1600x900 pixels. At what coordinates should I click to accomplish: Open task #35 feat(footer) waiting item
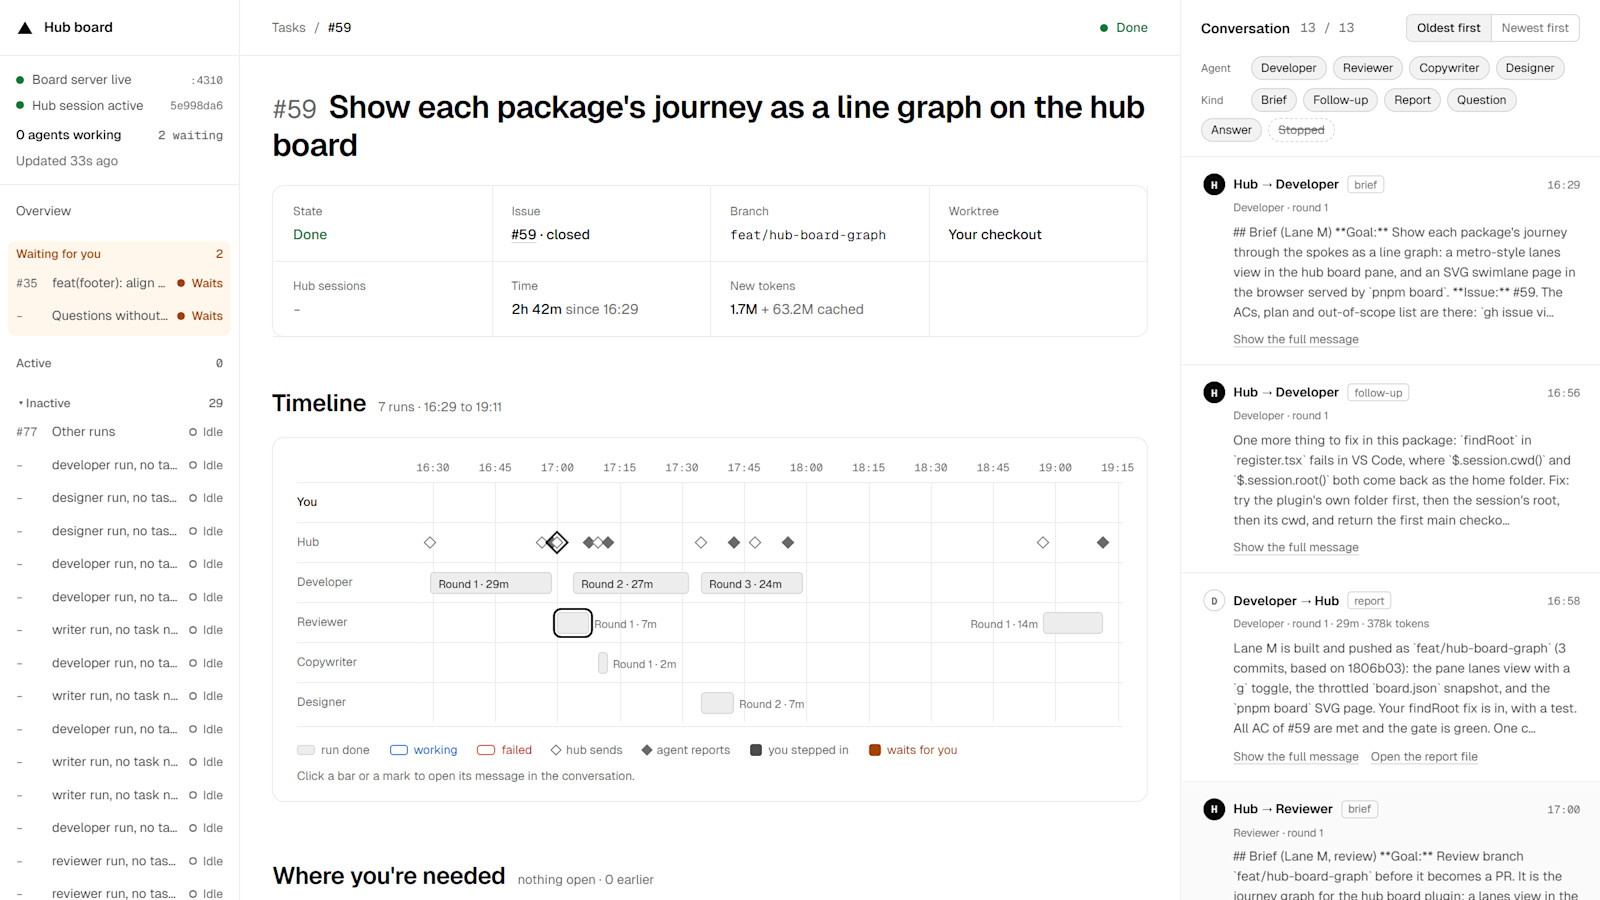click(119, 283)
